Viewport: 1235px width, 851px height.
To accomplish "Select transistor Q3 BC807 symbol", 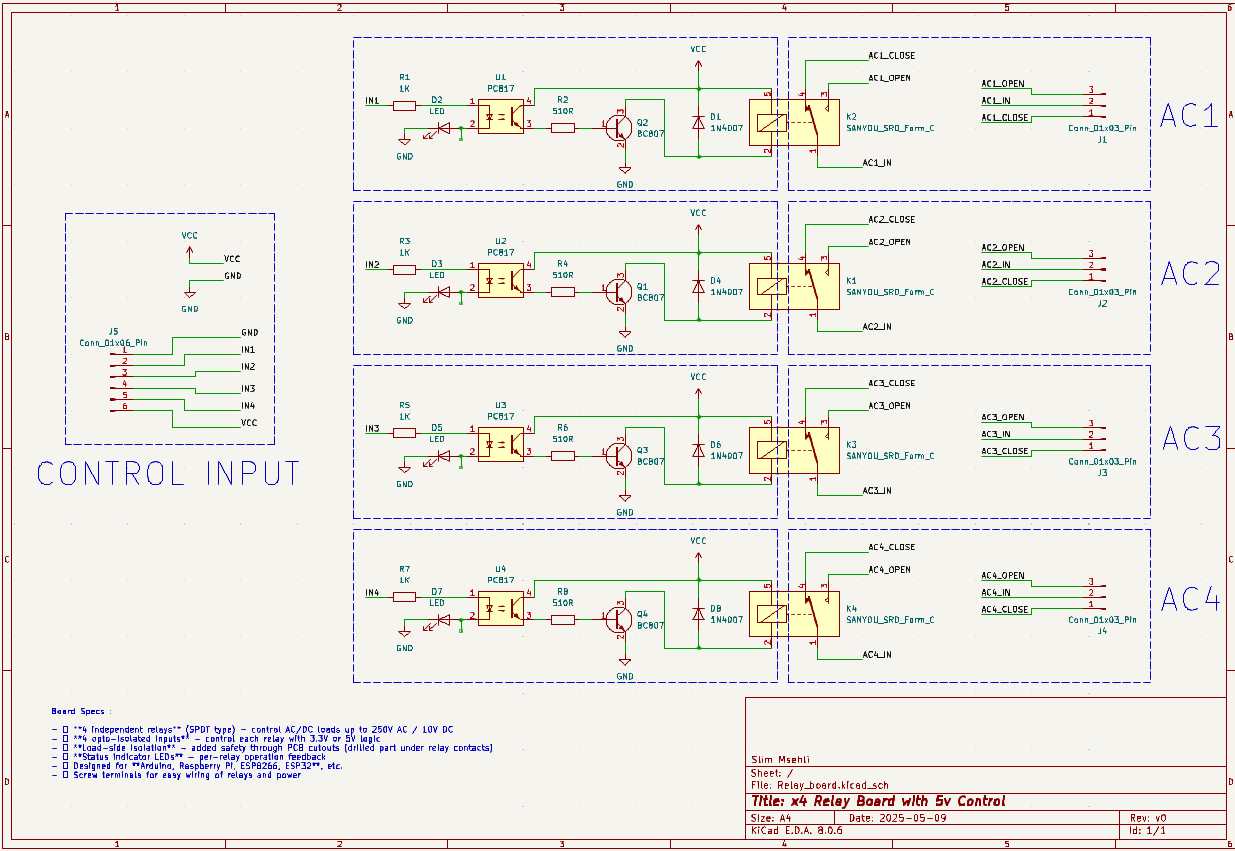I will point(618,455).
